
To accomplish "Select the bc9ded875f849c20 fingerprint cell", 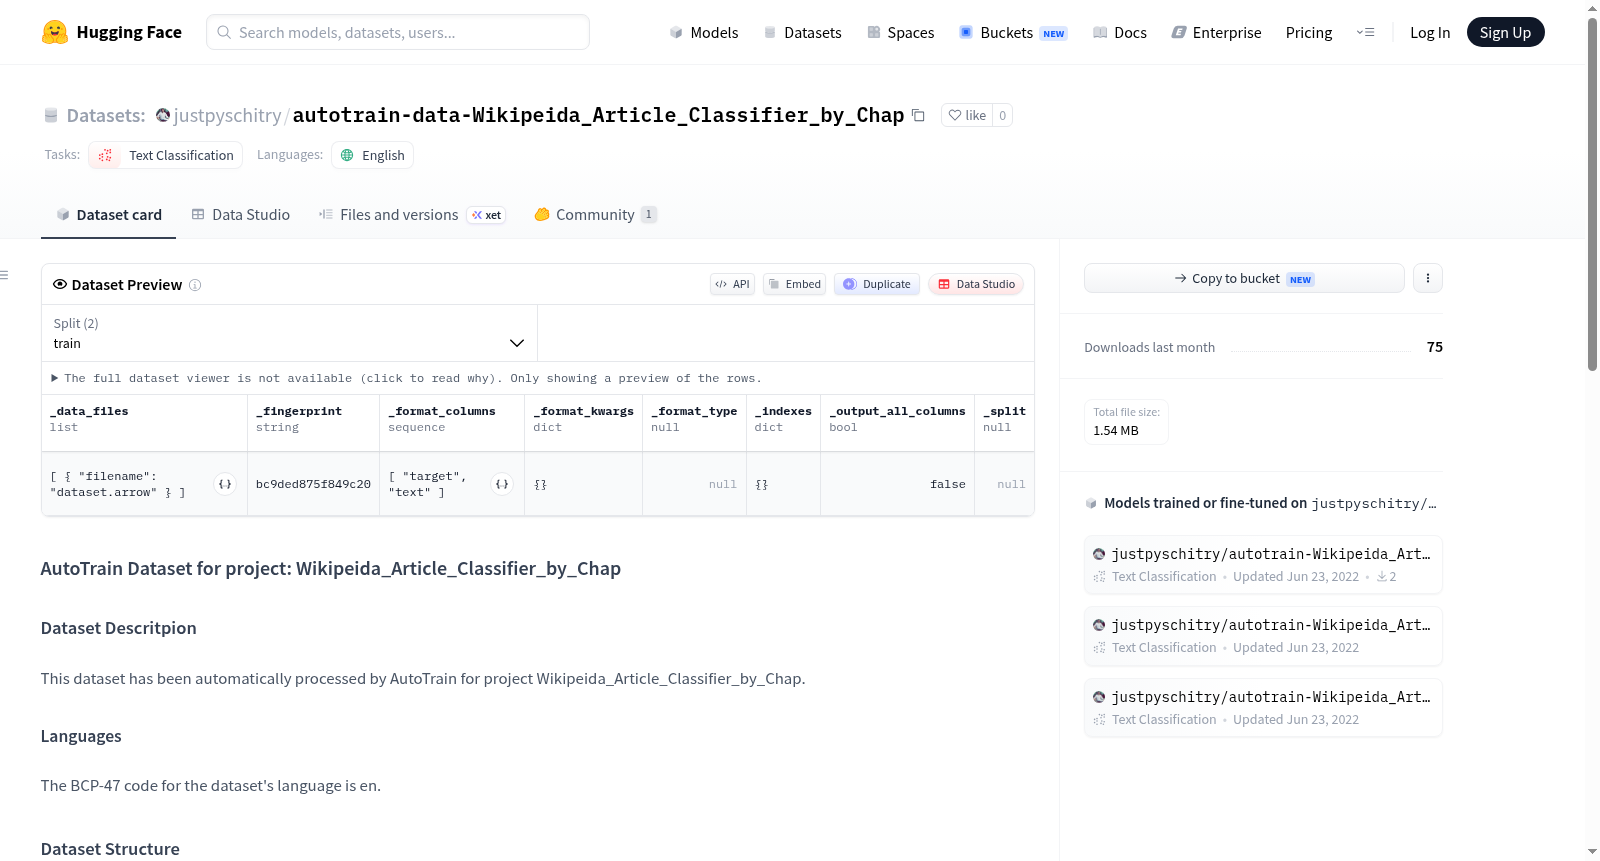I will (313, 484).
